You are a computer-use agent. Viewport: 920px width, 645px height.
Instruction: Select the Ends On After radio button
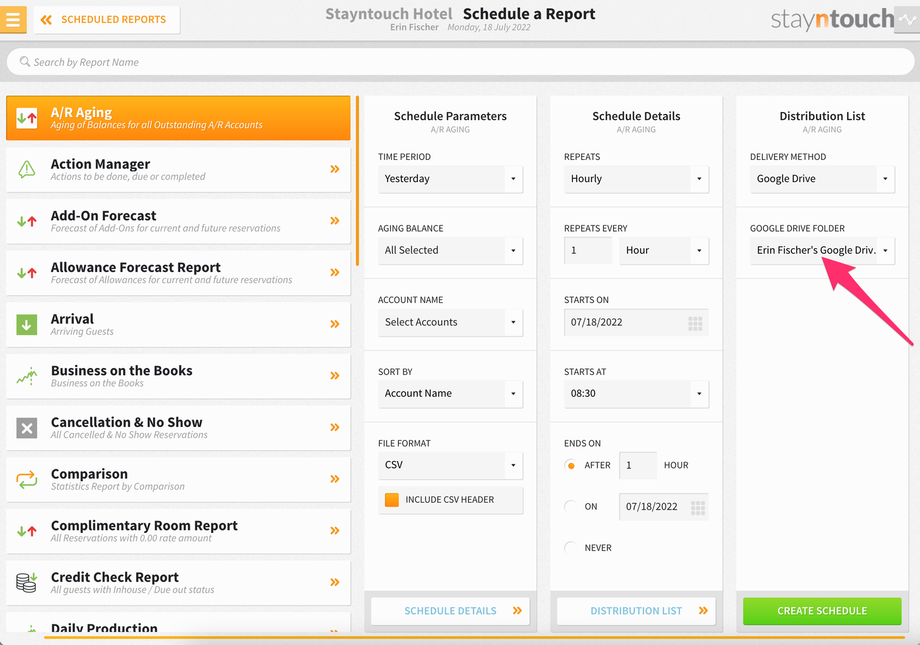coord(570,465)
